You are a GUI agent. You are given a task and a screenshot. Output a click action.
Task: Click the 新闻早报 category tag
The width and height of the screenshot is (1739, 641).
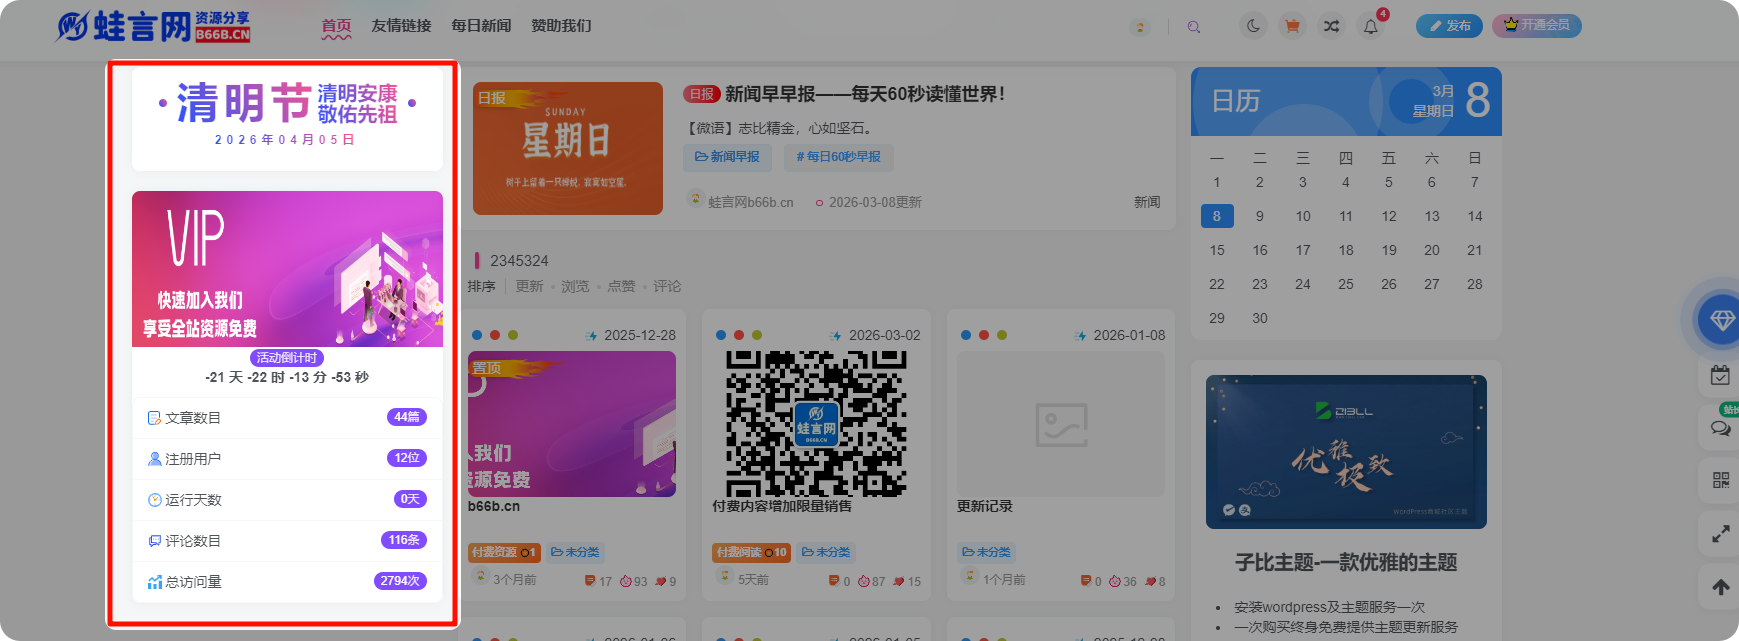[727, 157]
